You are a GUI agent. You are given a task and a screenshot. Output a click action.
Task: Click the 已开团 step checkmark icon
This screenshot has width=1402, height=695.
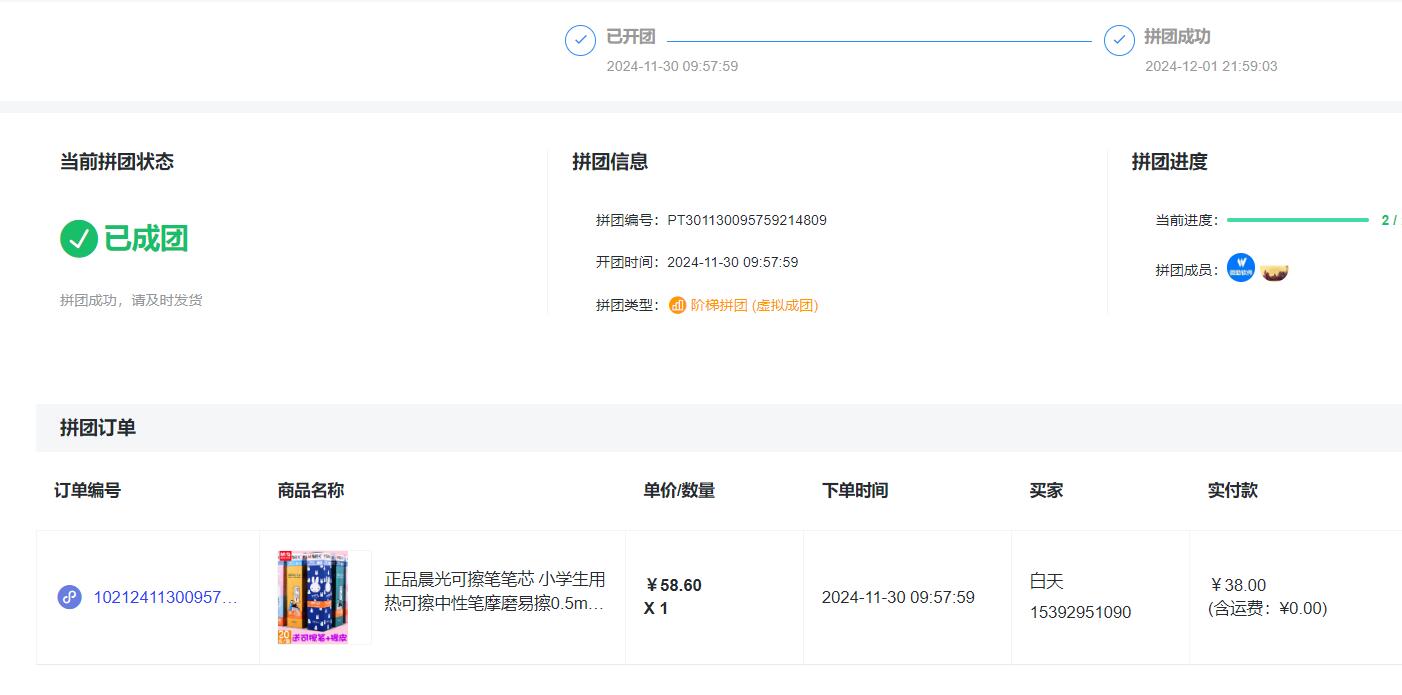point(580,40)
